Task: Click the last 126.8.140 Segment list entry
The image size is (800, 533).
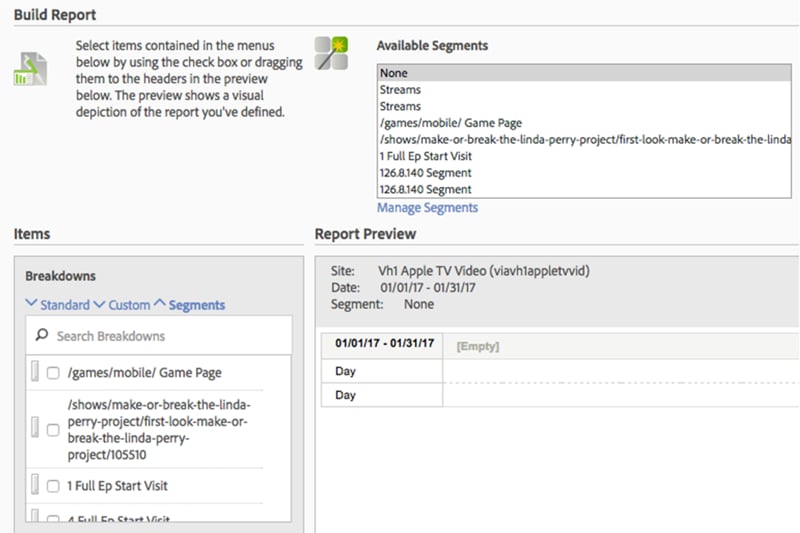Action: (x=584, y=189)
